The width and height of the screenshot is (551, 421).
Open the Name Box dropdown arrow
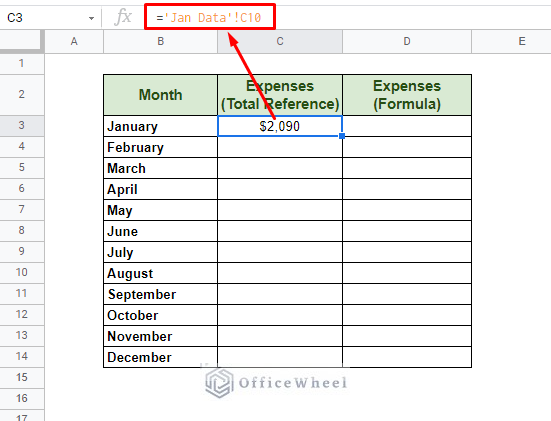click(x=91, y=18)
